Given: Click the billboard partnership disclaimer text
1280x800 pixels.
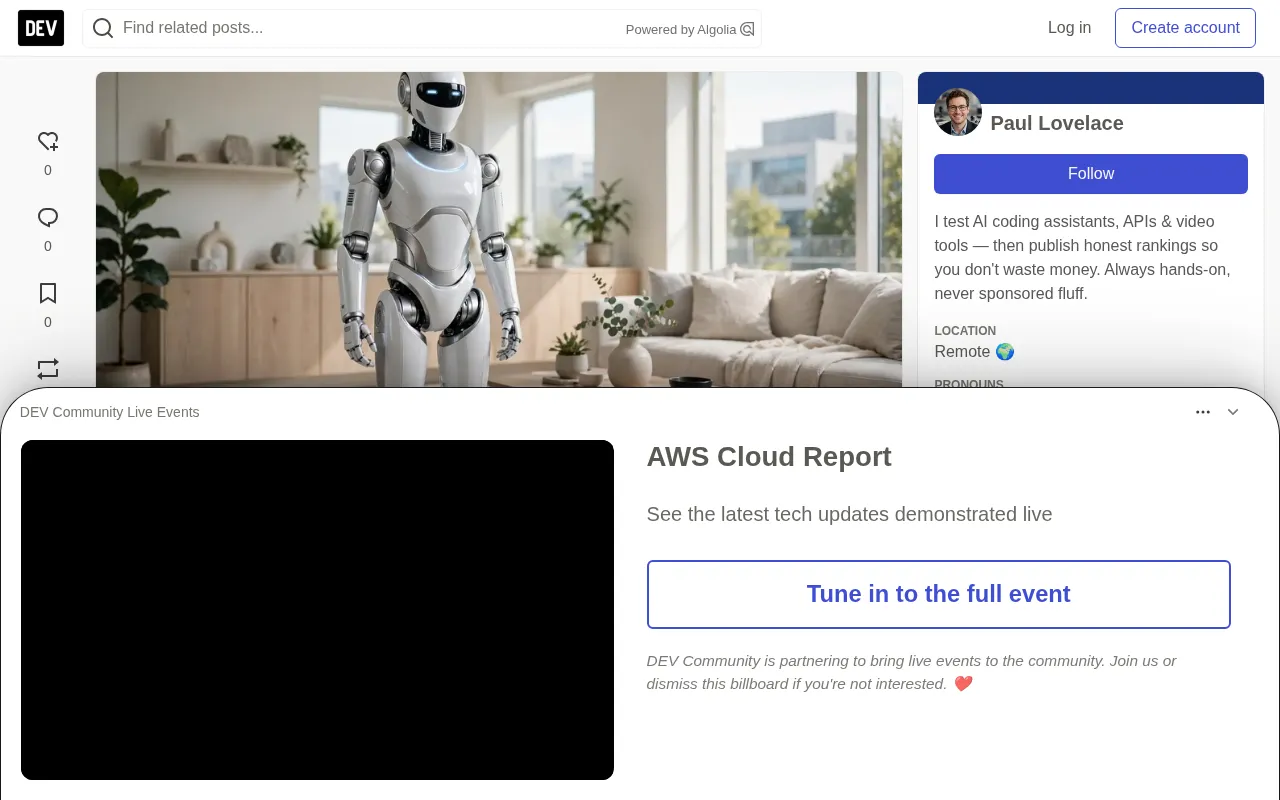Looking at the screenshot, I should tap(911, 672).
